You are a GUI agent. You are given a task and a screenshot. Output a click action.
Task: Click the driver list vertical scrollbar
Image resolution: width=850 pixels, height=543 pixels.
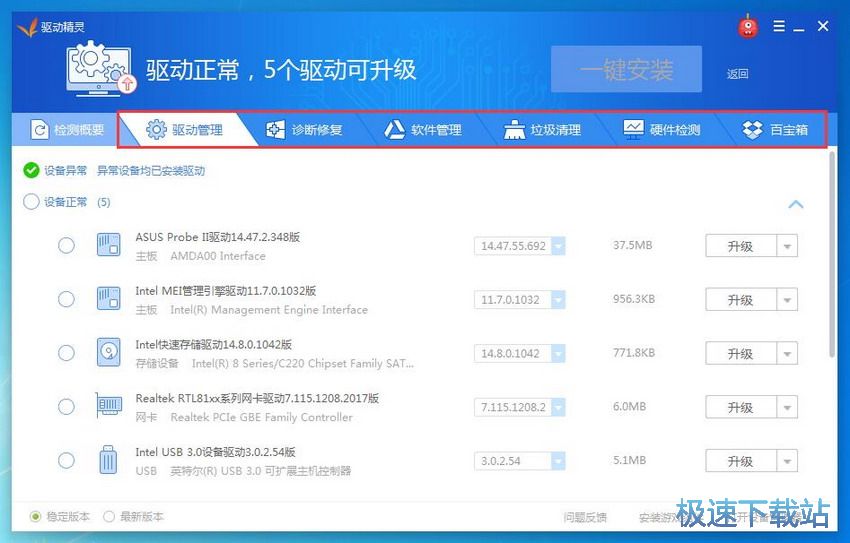[x=833, y=255]
